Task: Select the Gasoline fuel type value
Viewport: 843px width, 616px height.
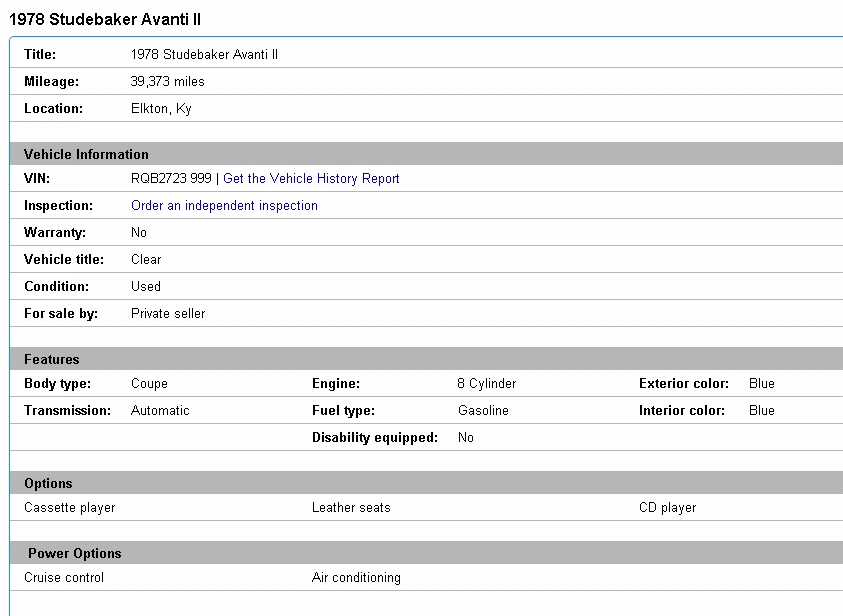Action: [483, 411]
